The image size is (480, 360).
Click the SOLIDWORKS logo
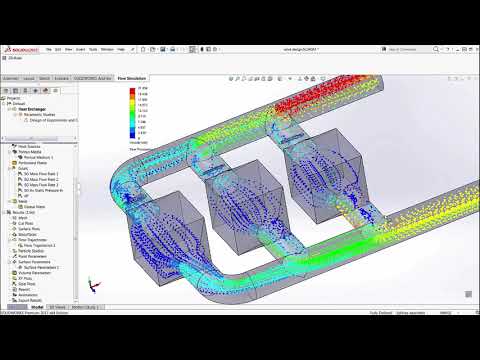pos(22,50)
